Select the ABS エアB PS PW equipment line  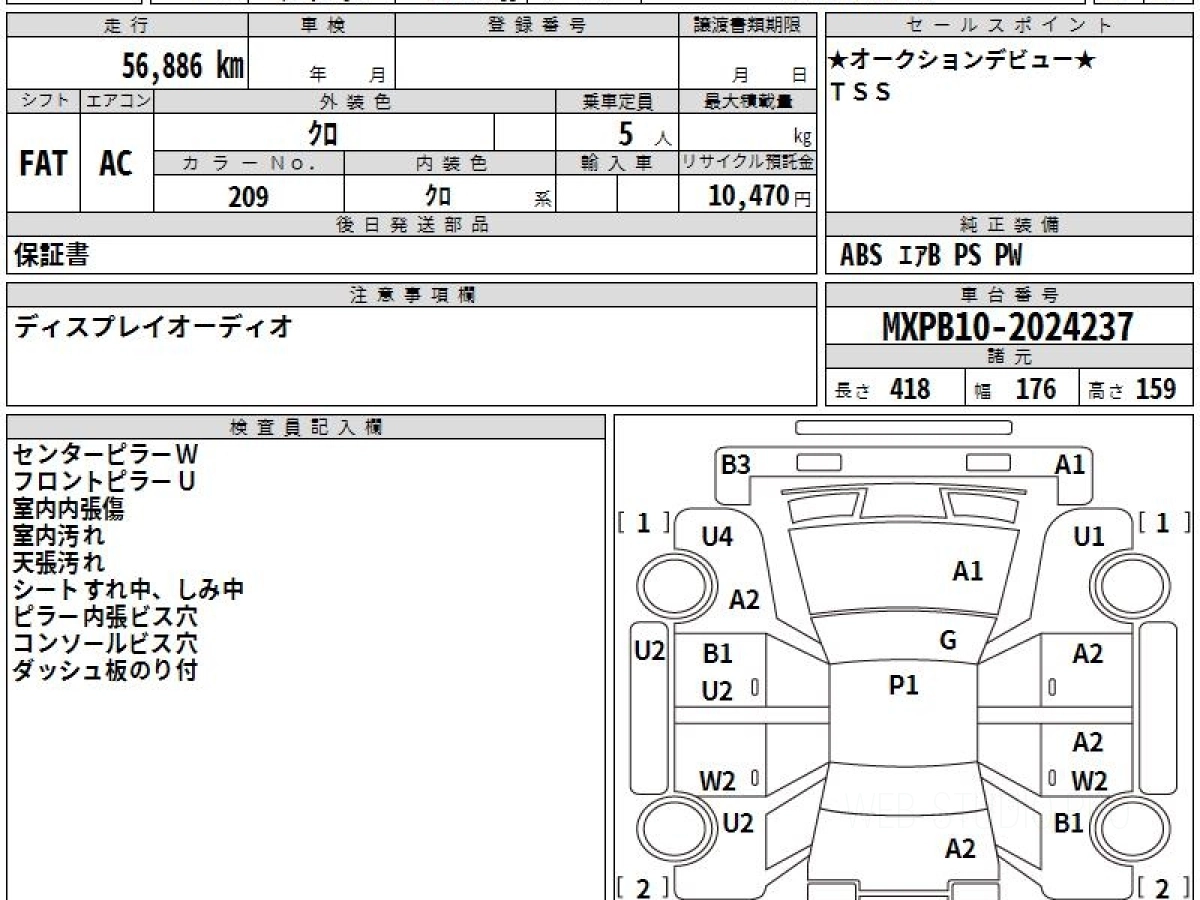[931, 257]
